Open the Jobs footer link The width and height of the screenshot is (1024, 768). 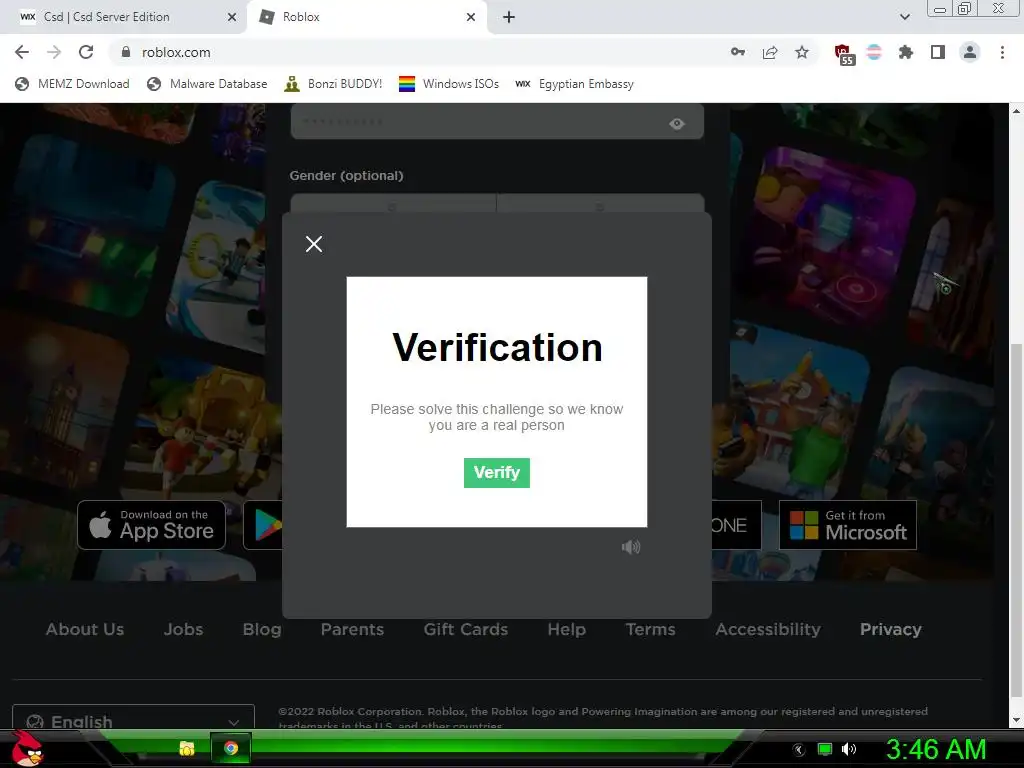click(x=184, y=630)
